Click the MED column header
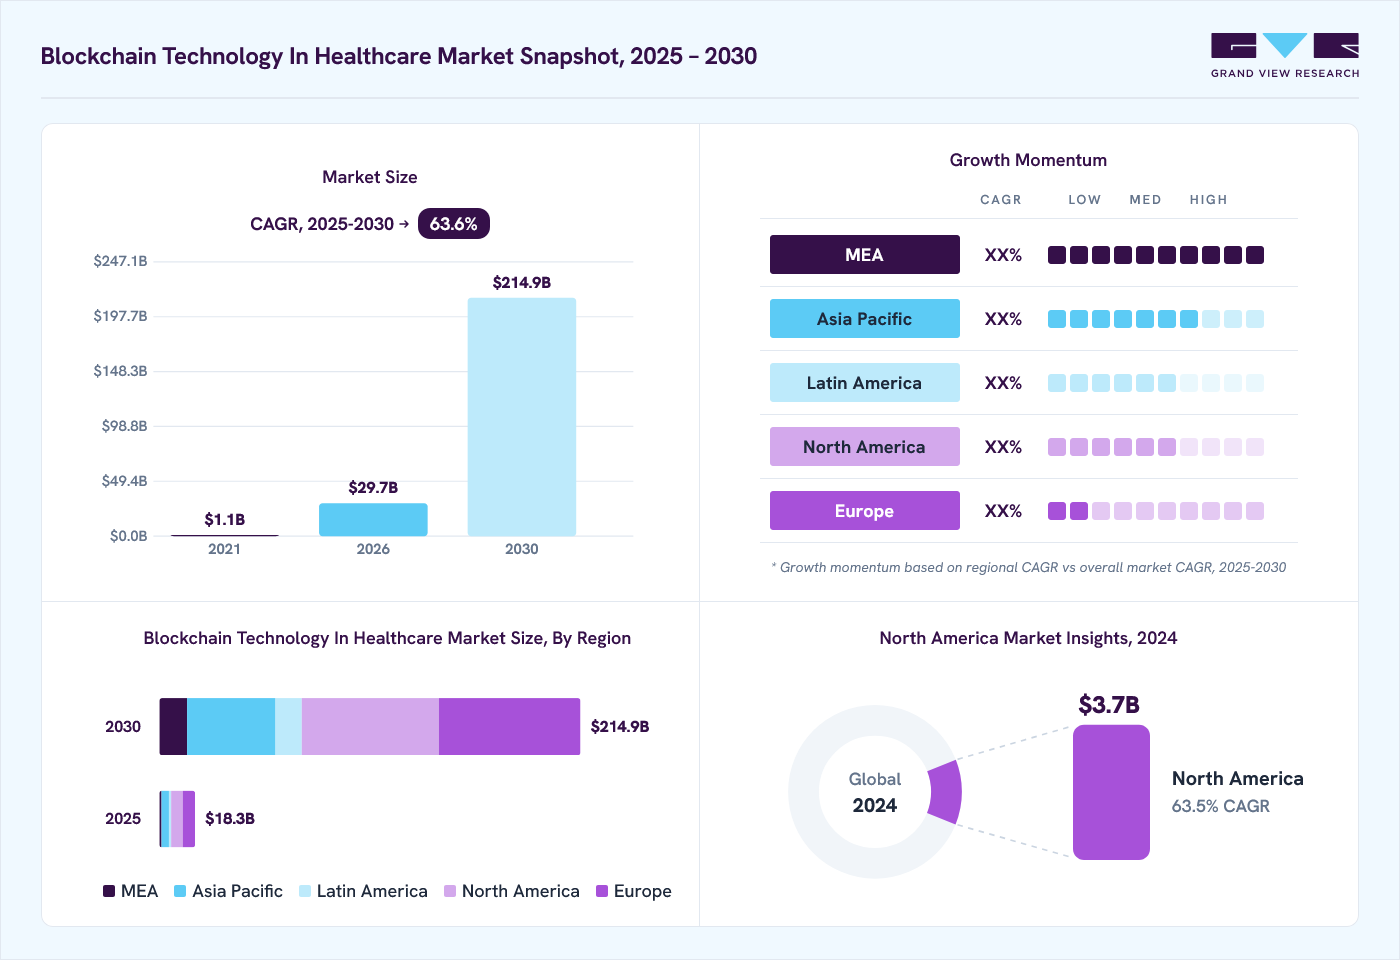 [1145, 200]
